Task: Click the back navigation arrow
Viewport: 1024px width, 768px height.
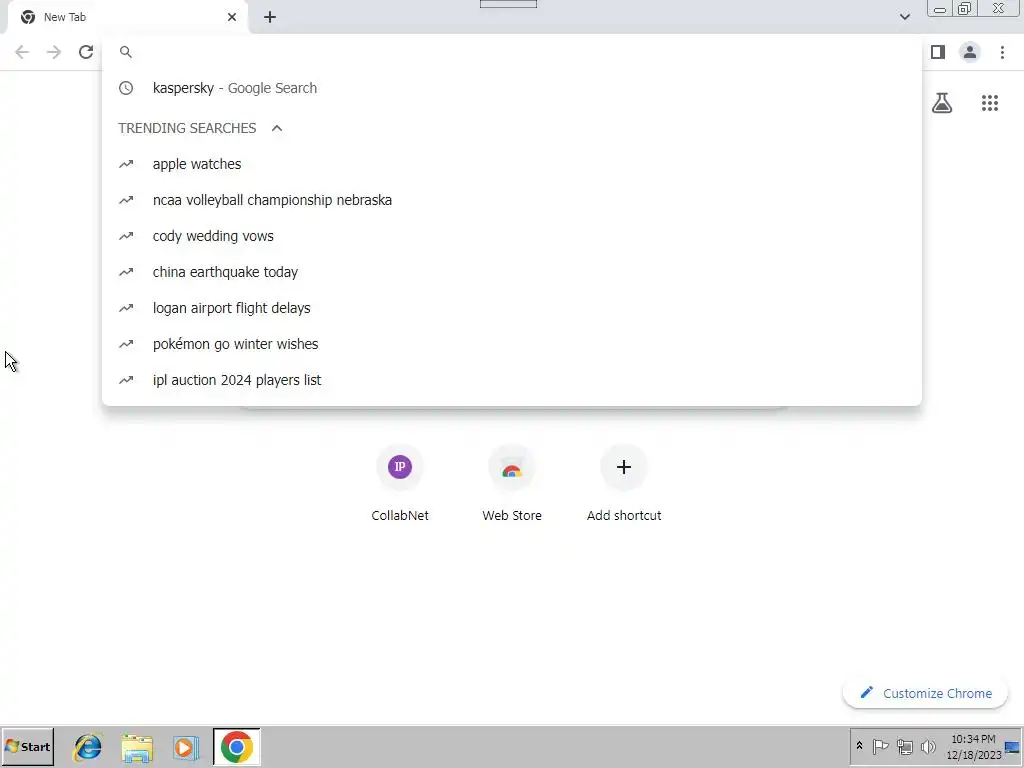Action: pyautogui.click(x=22, y=52)
